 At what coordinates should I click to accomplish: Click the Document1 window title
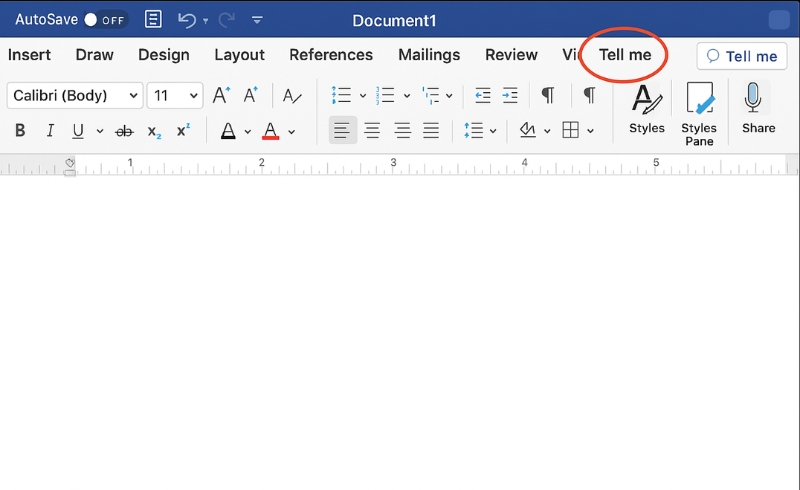click(x=394, y=20)
